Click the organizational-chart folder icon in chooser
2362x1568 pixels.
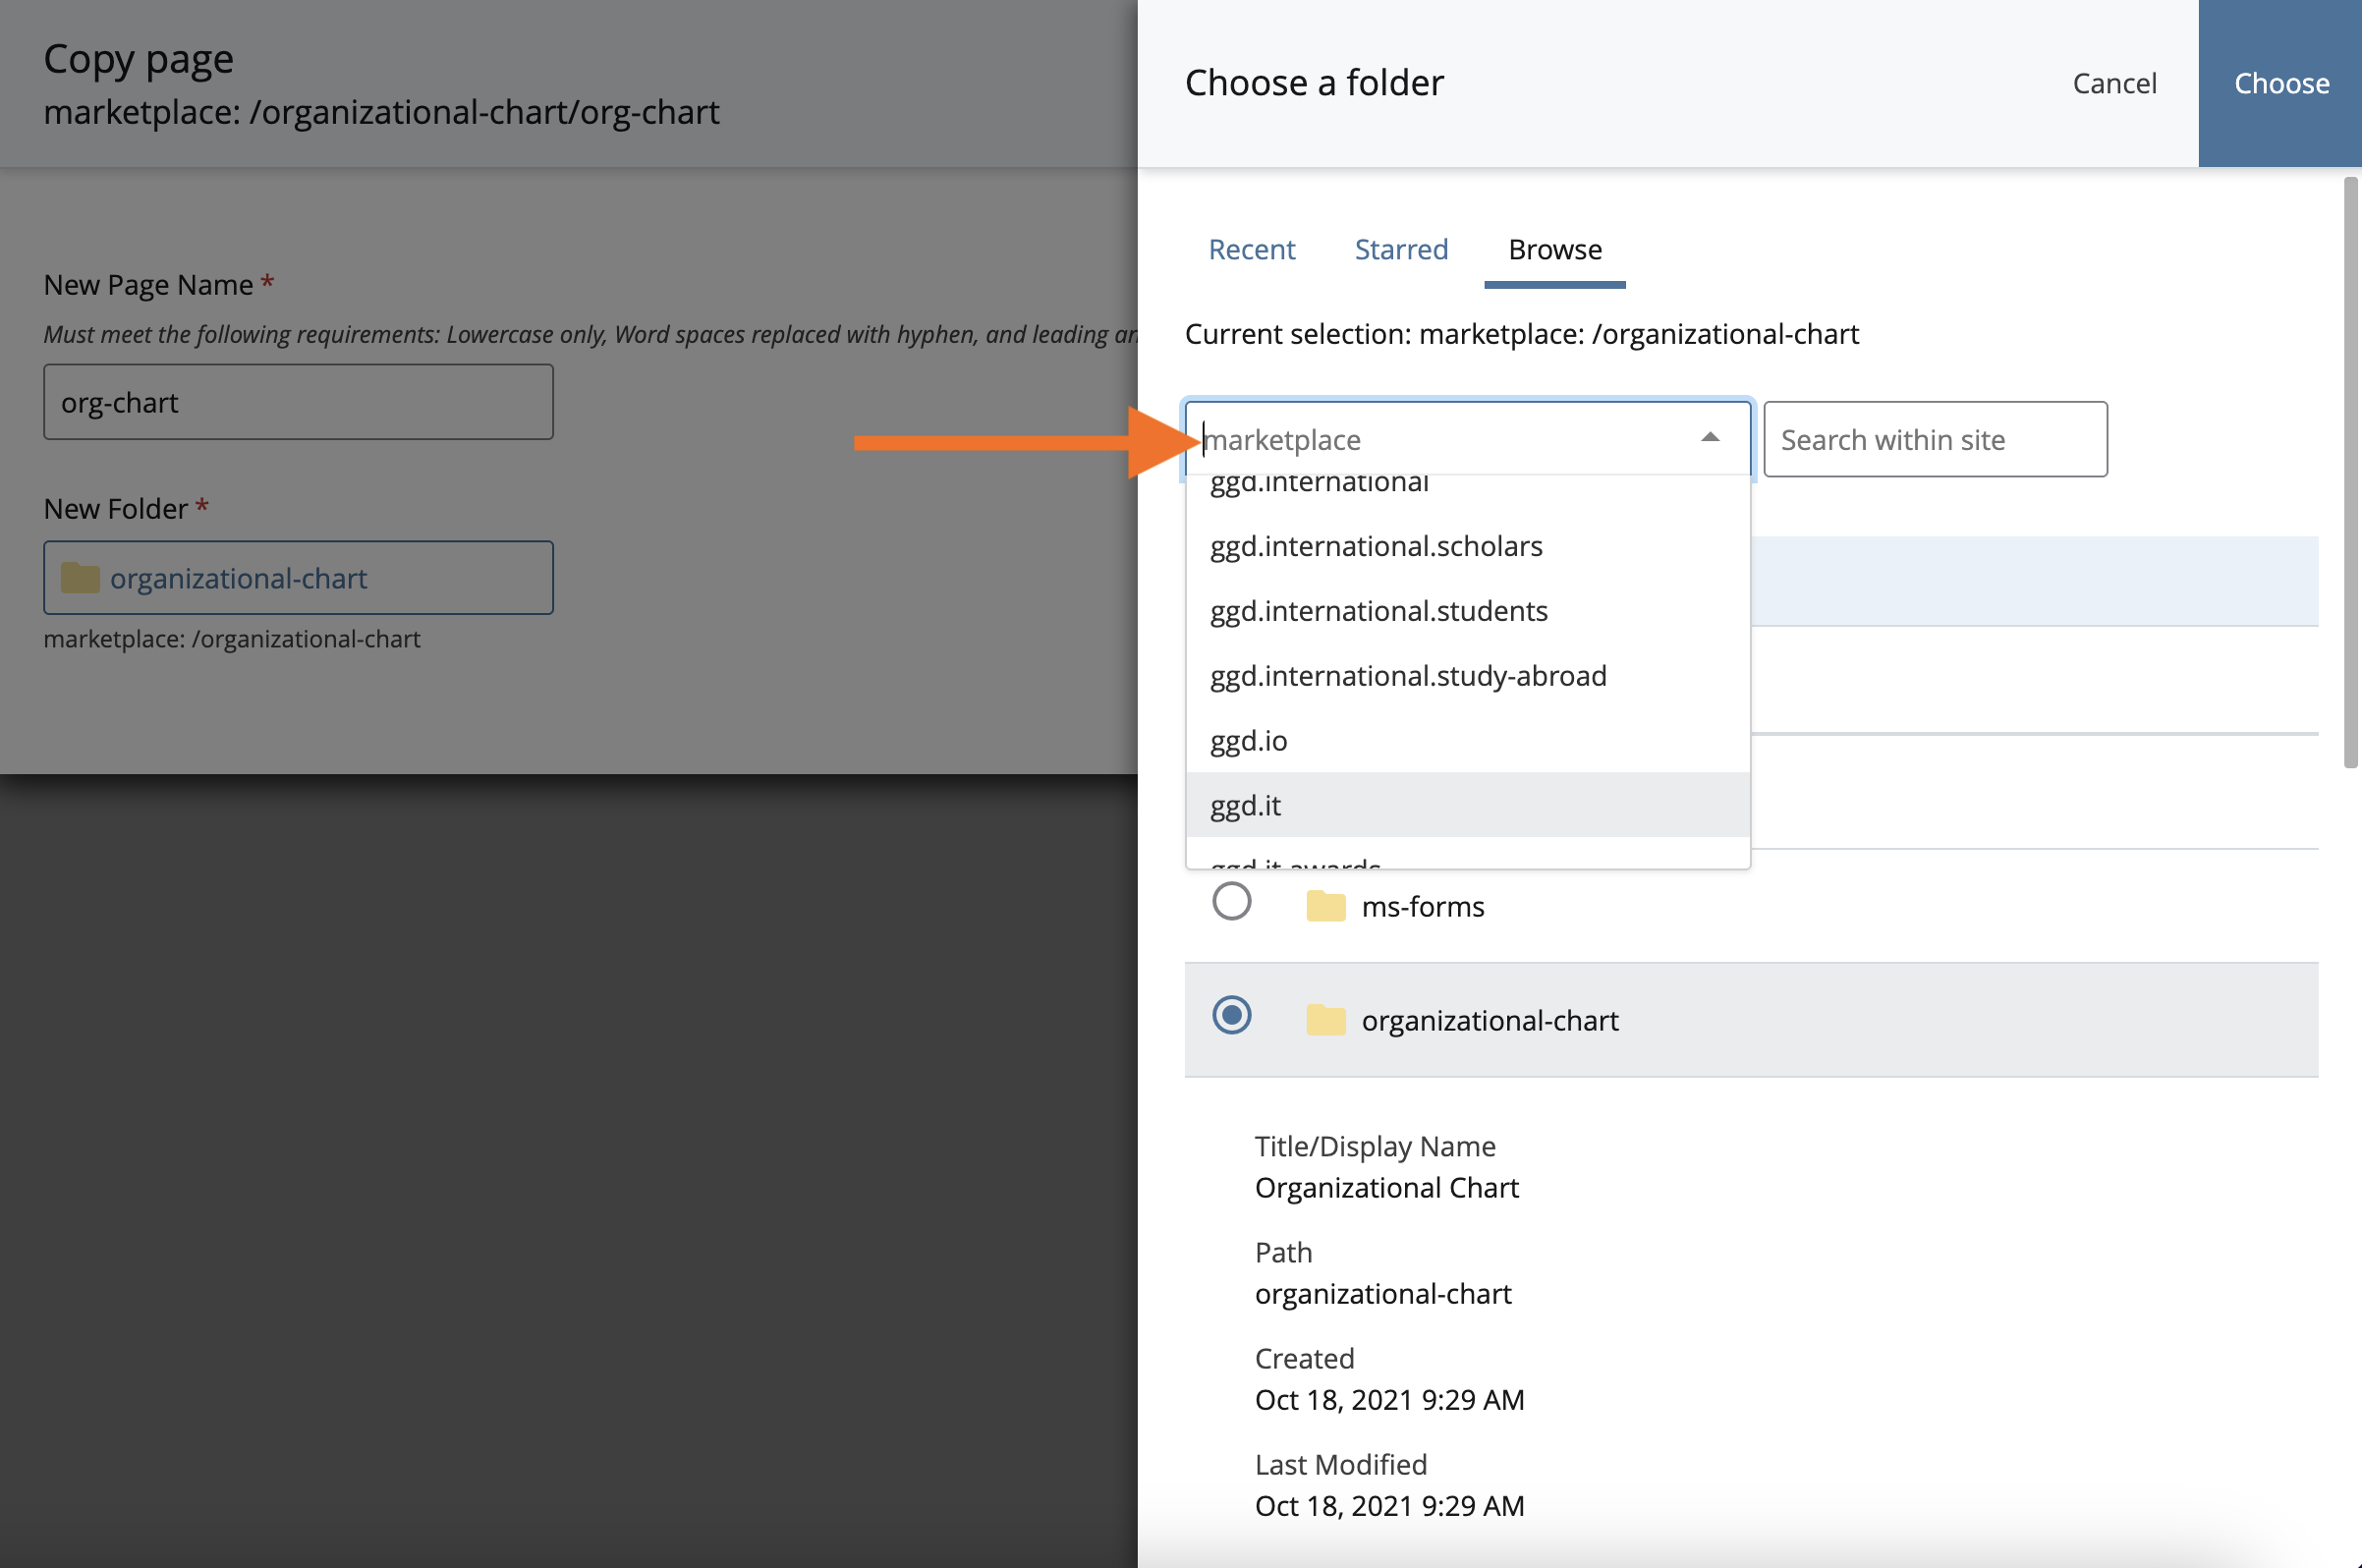click(x=1325, y=1020)
